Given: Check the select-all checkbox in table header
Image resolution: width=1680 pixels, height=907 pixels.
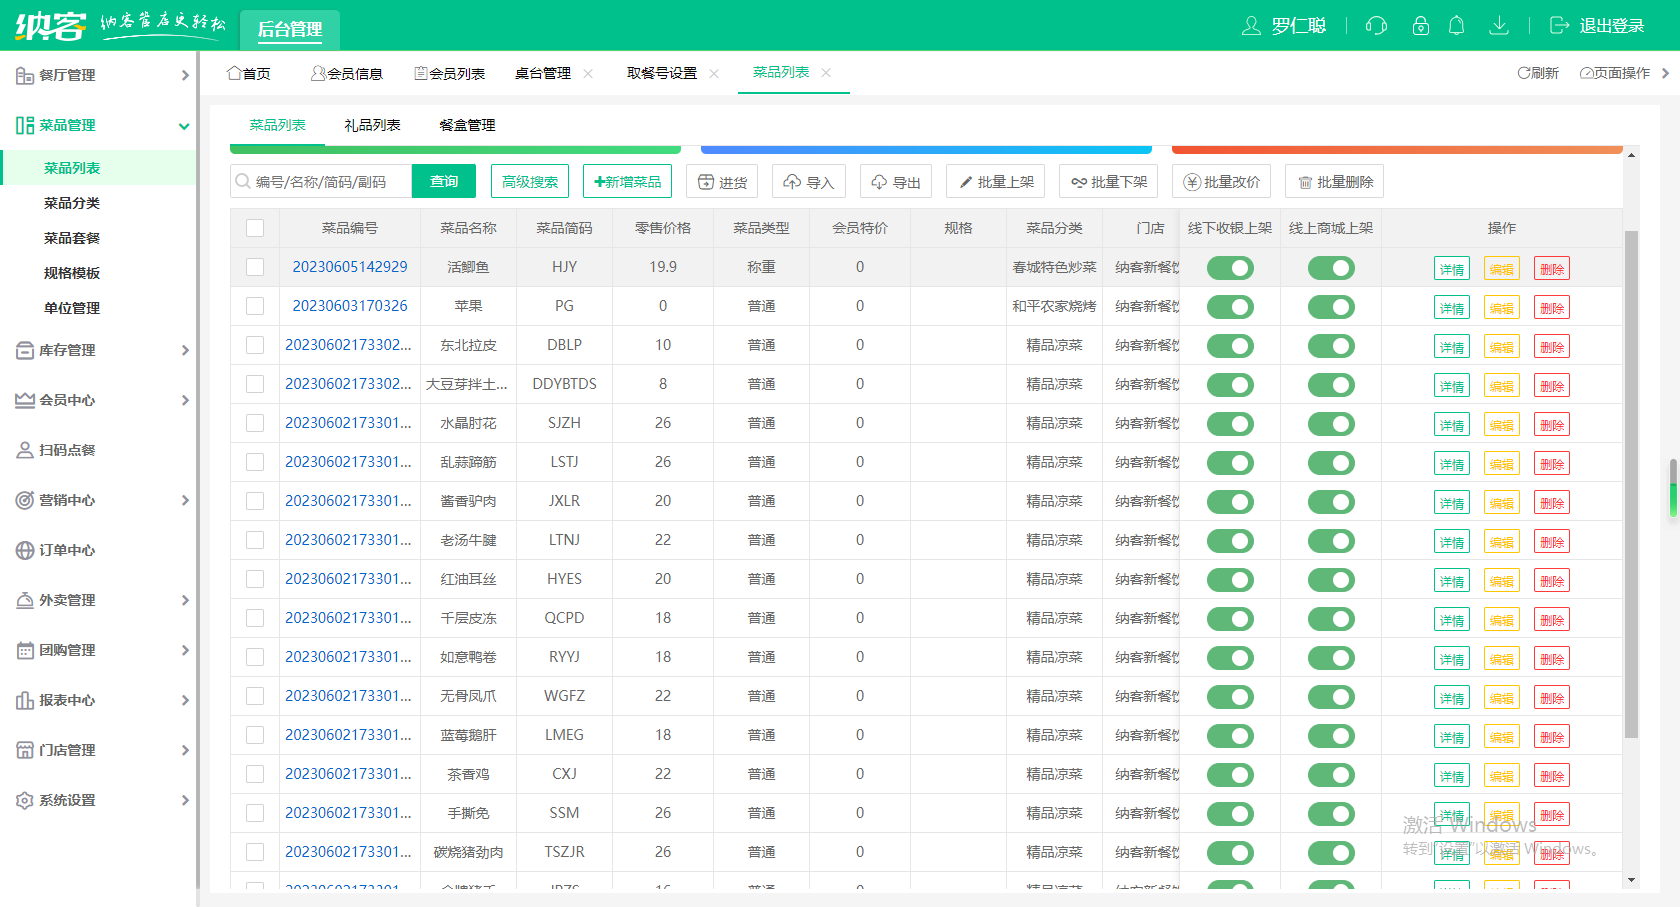Looking at the screenshot, I should [255, 227].
